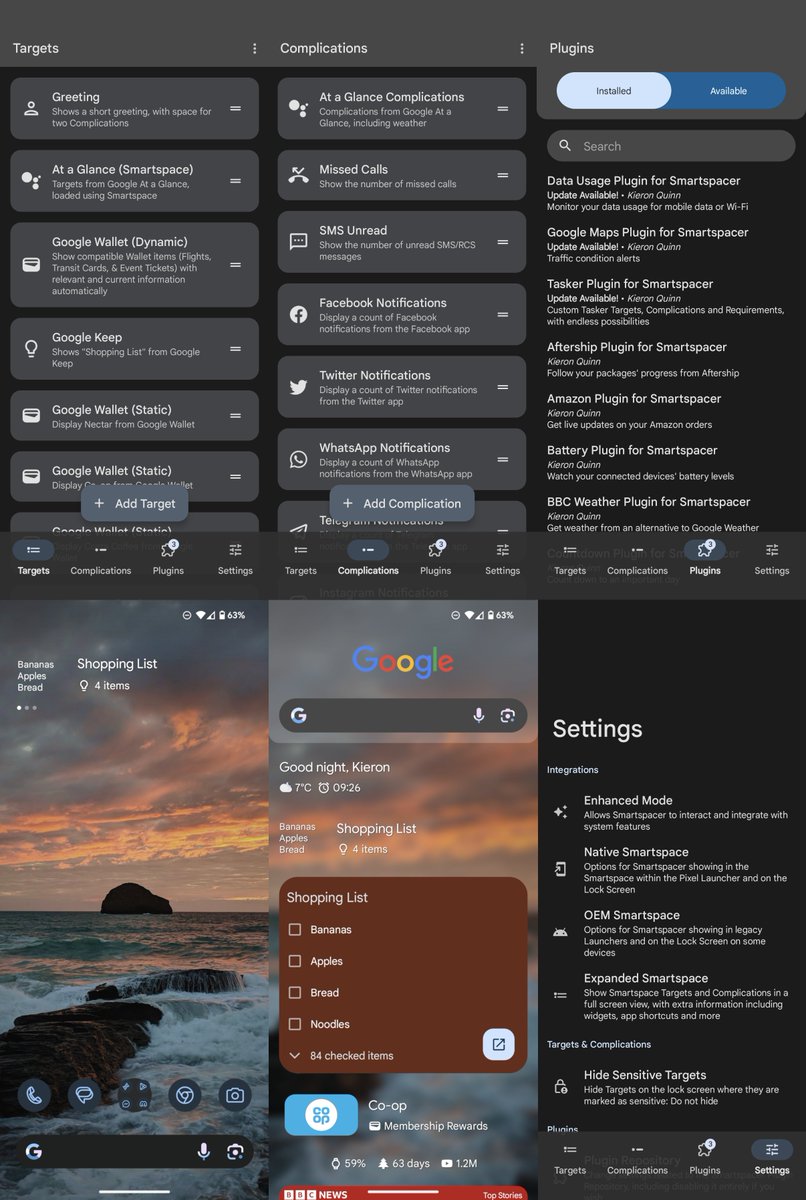Tap the 7°C weather complication
The width and height of the screenshot is (806, 1200).
point(296,788)
